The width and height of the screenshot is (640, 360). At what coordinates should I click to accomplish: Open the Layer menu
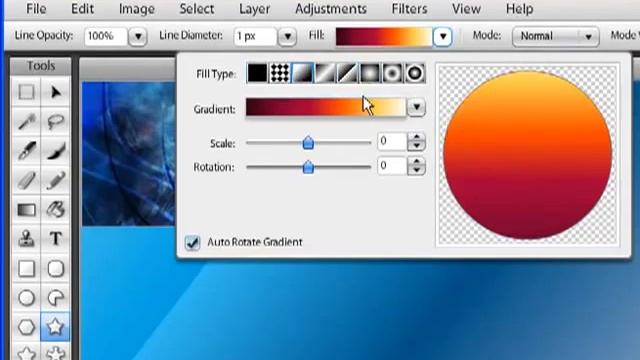[254, 9]
